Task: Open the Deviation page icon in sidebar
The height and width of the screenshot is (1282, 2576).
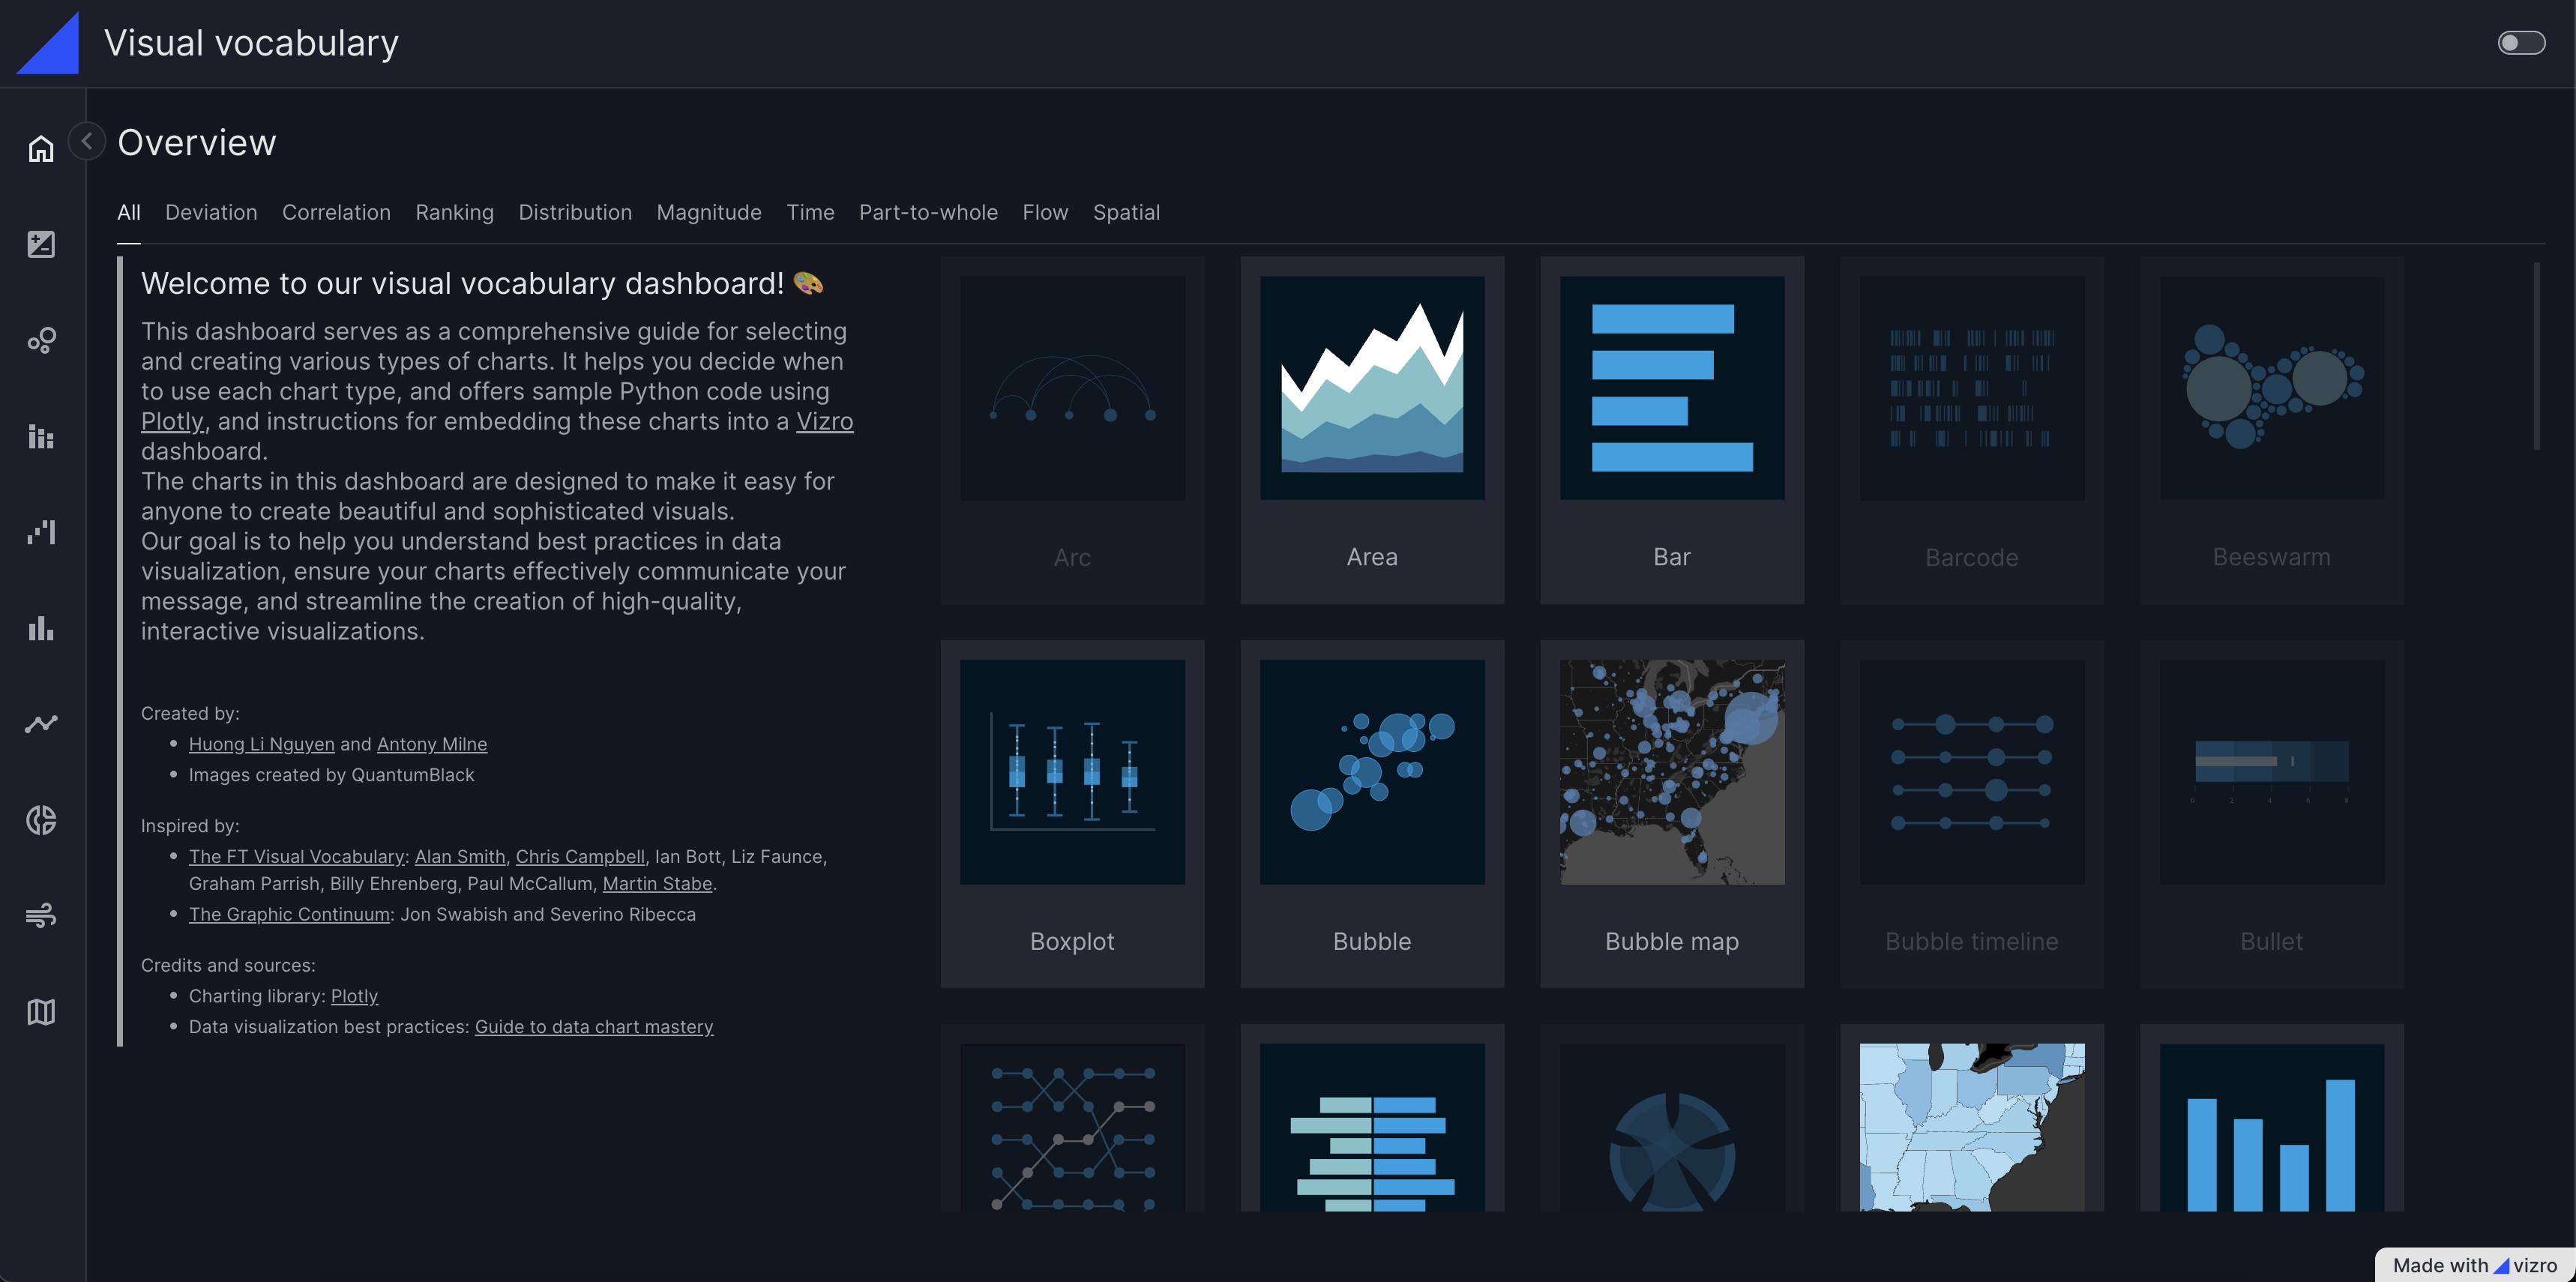Action: click(x=41, y=244)
